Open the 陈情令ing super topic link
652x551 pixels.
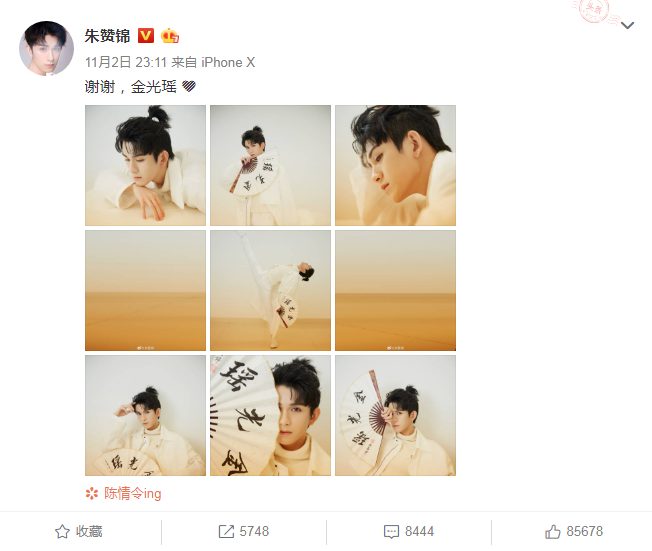click(x=133, y=494)
